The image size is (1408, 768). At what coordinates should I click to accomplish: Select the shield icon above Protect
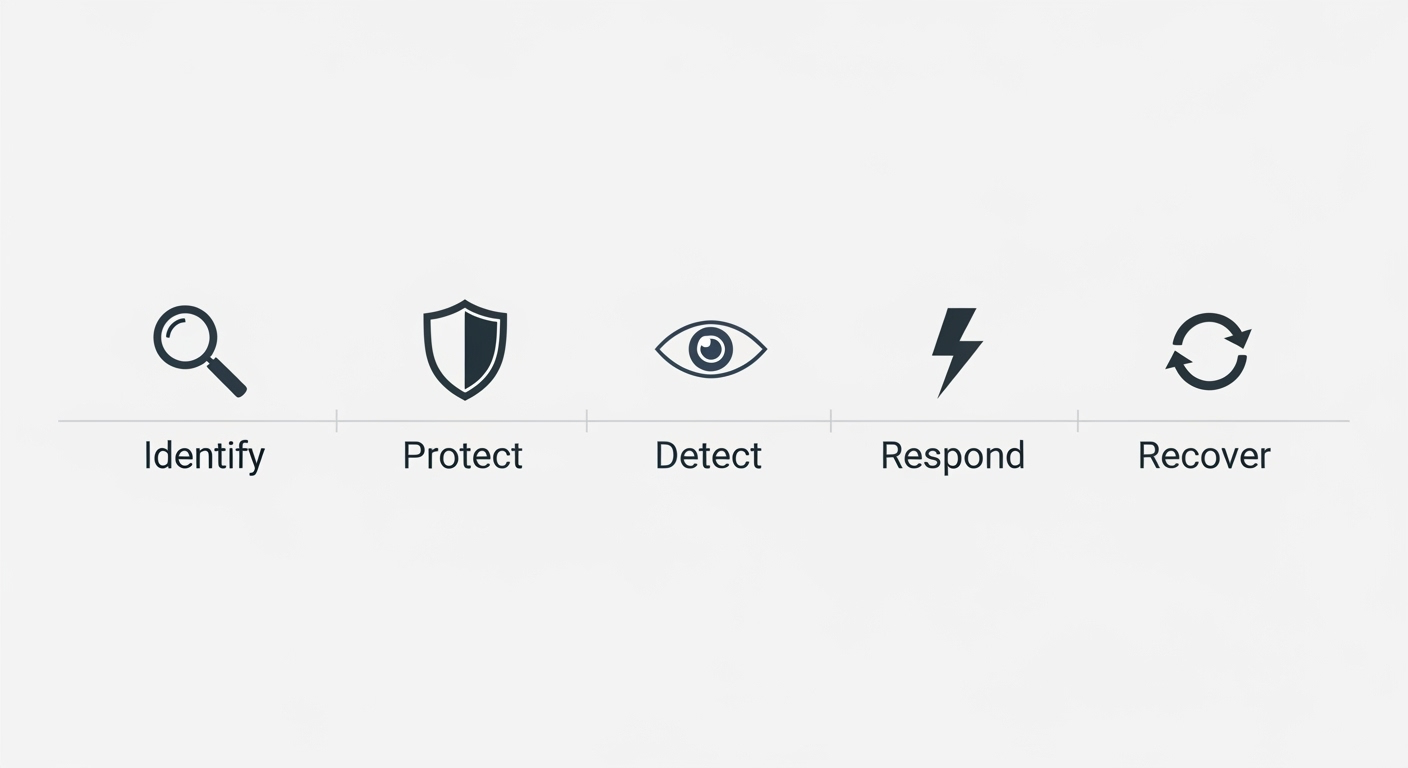pos(465,349)
